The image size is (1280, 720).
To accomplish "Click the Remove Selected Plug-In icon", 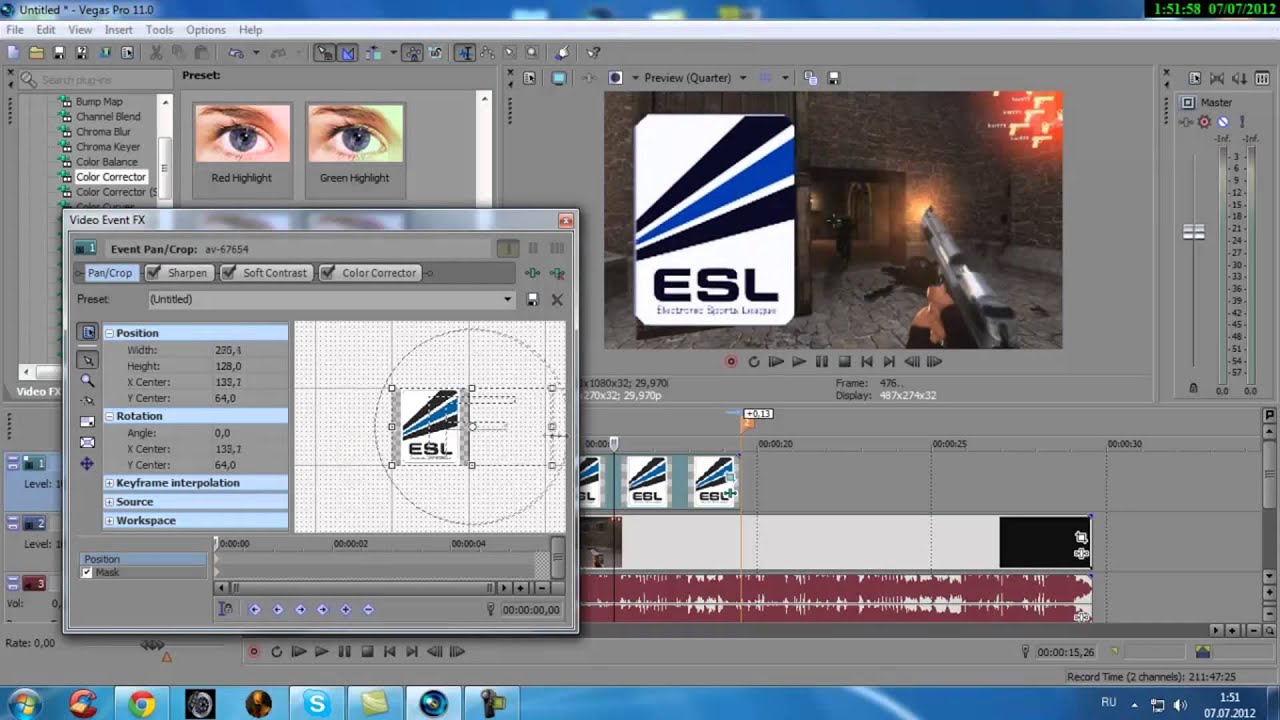I will tap(557, 273).
